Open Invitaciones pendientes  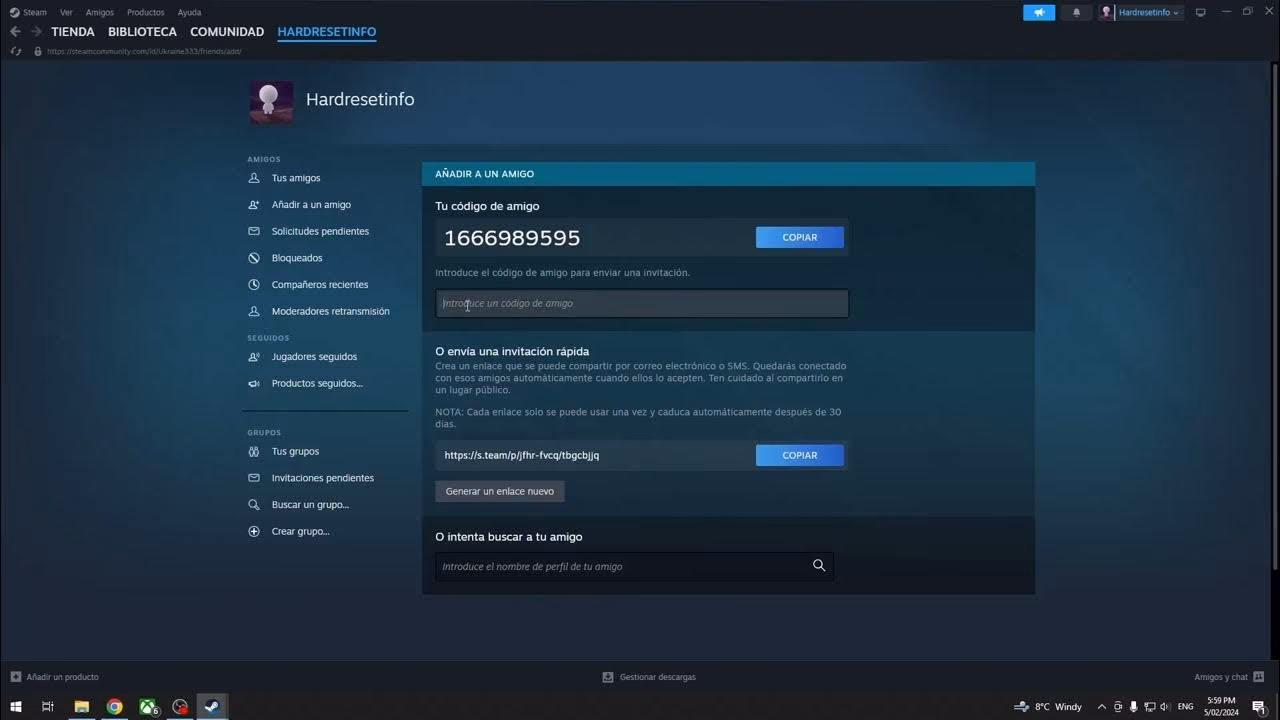pyautogui.click(x=322, y=478)
